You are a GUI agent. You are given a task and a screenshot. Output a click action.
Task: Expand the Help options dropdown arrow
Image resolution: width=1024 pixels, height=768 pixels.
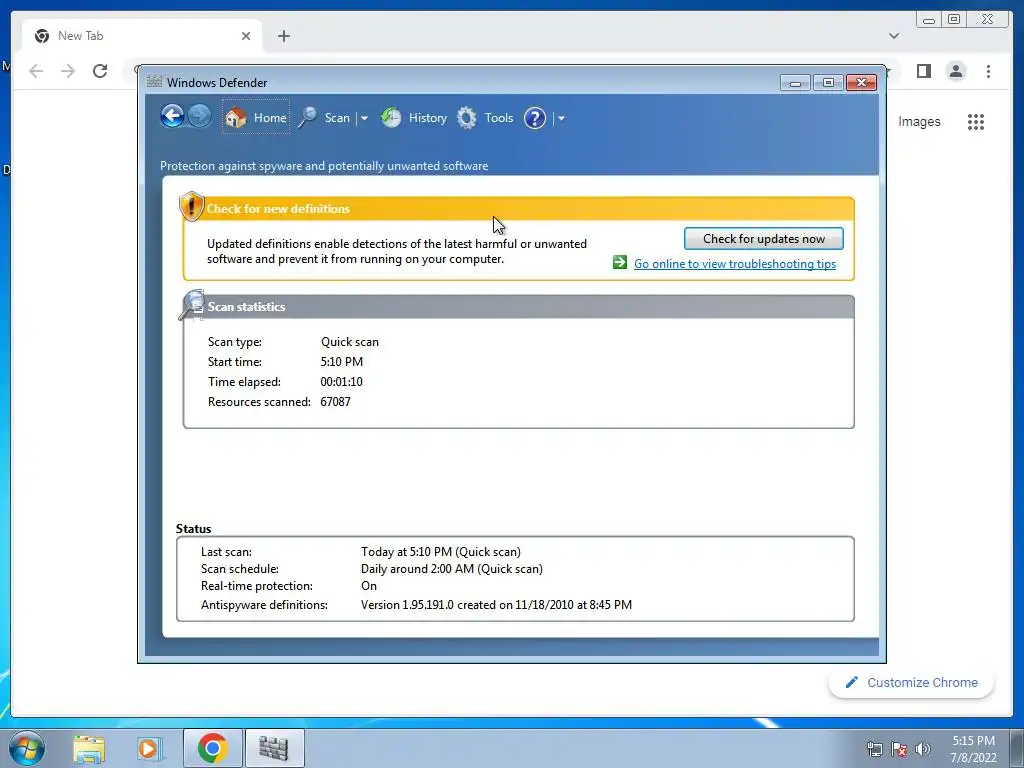point(561,119)
